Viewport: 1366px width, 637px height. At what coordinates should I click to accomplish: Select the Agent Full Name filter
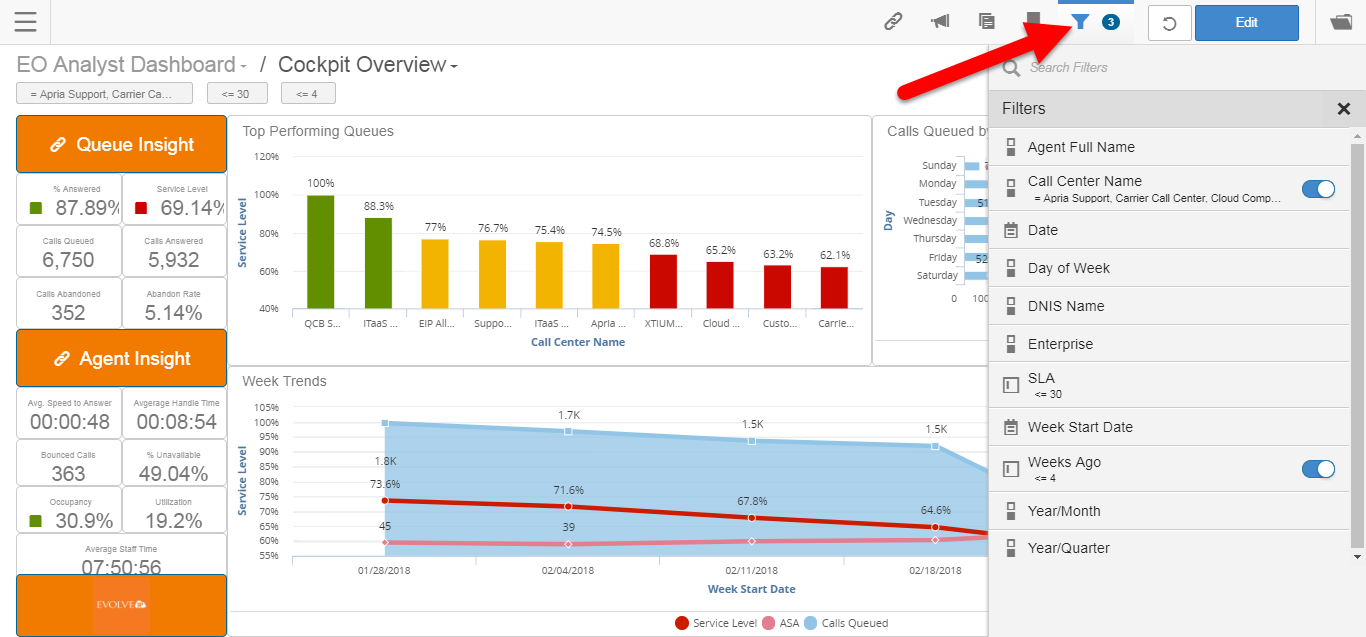(x=1081, y=147)
